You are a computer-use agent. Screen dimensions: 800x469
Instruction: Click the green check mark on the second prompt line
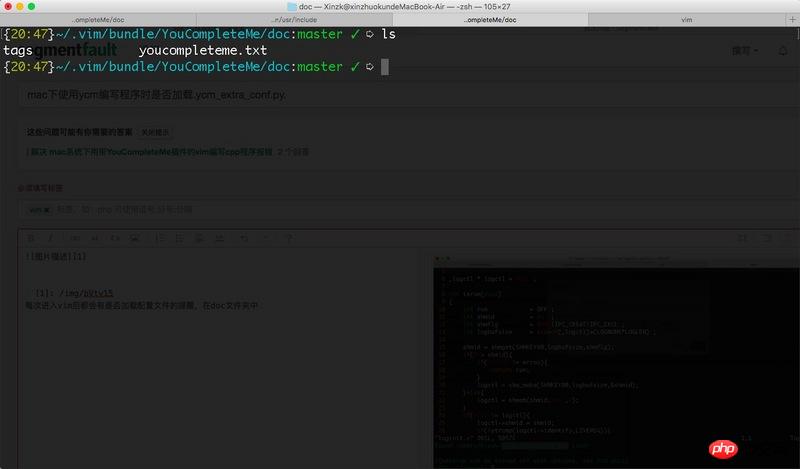[x=355, y=67]
